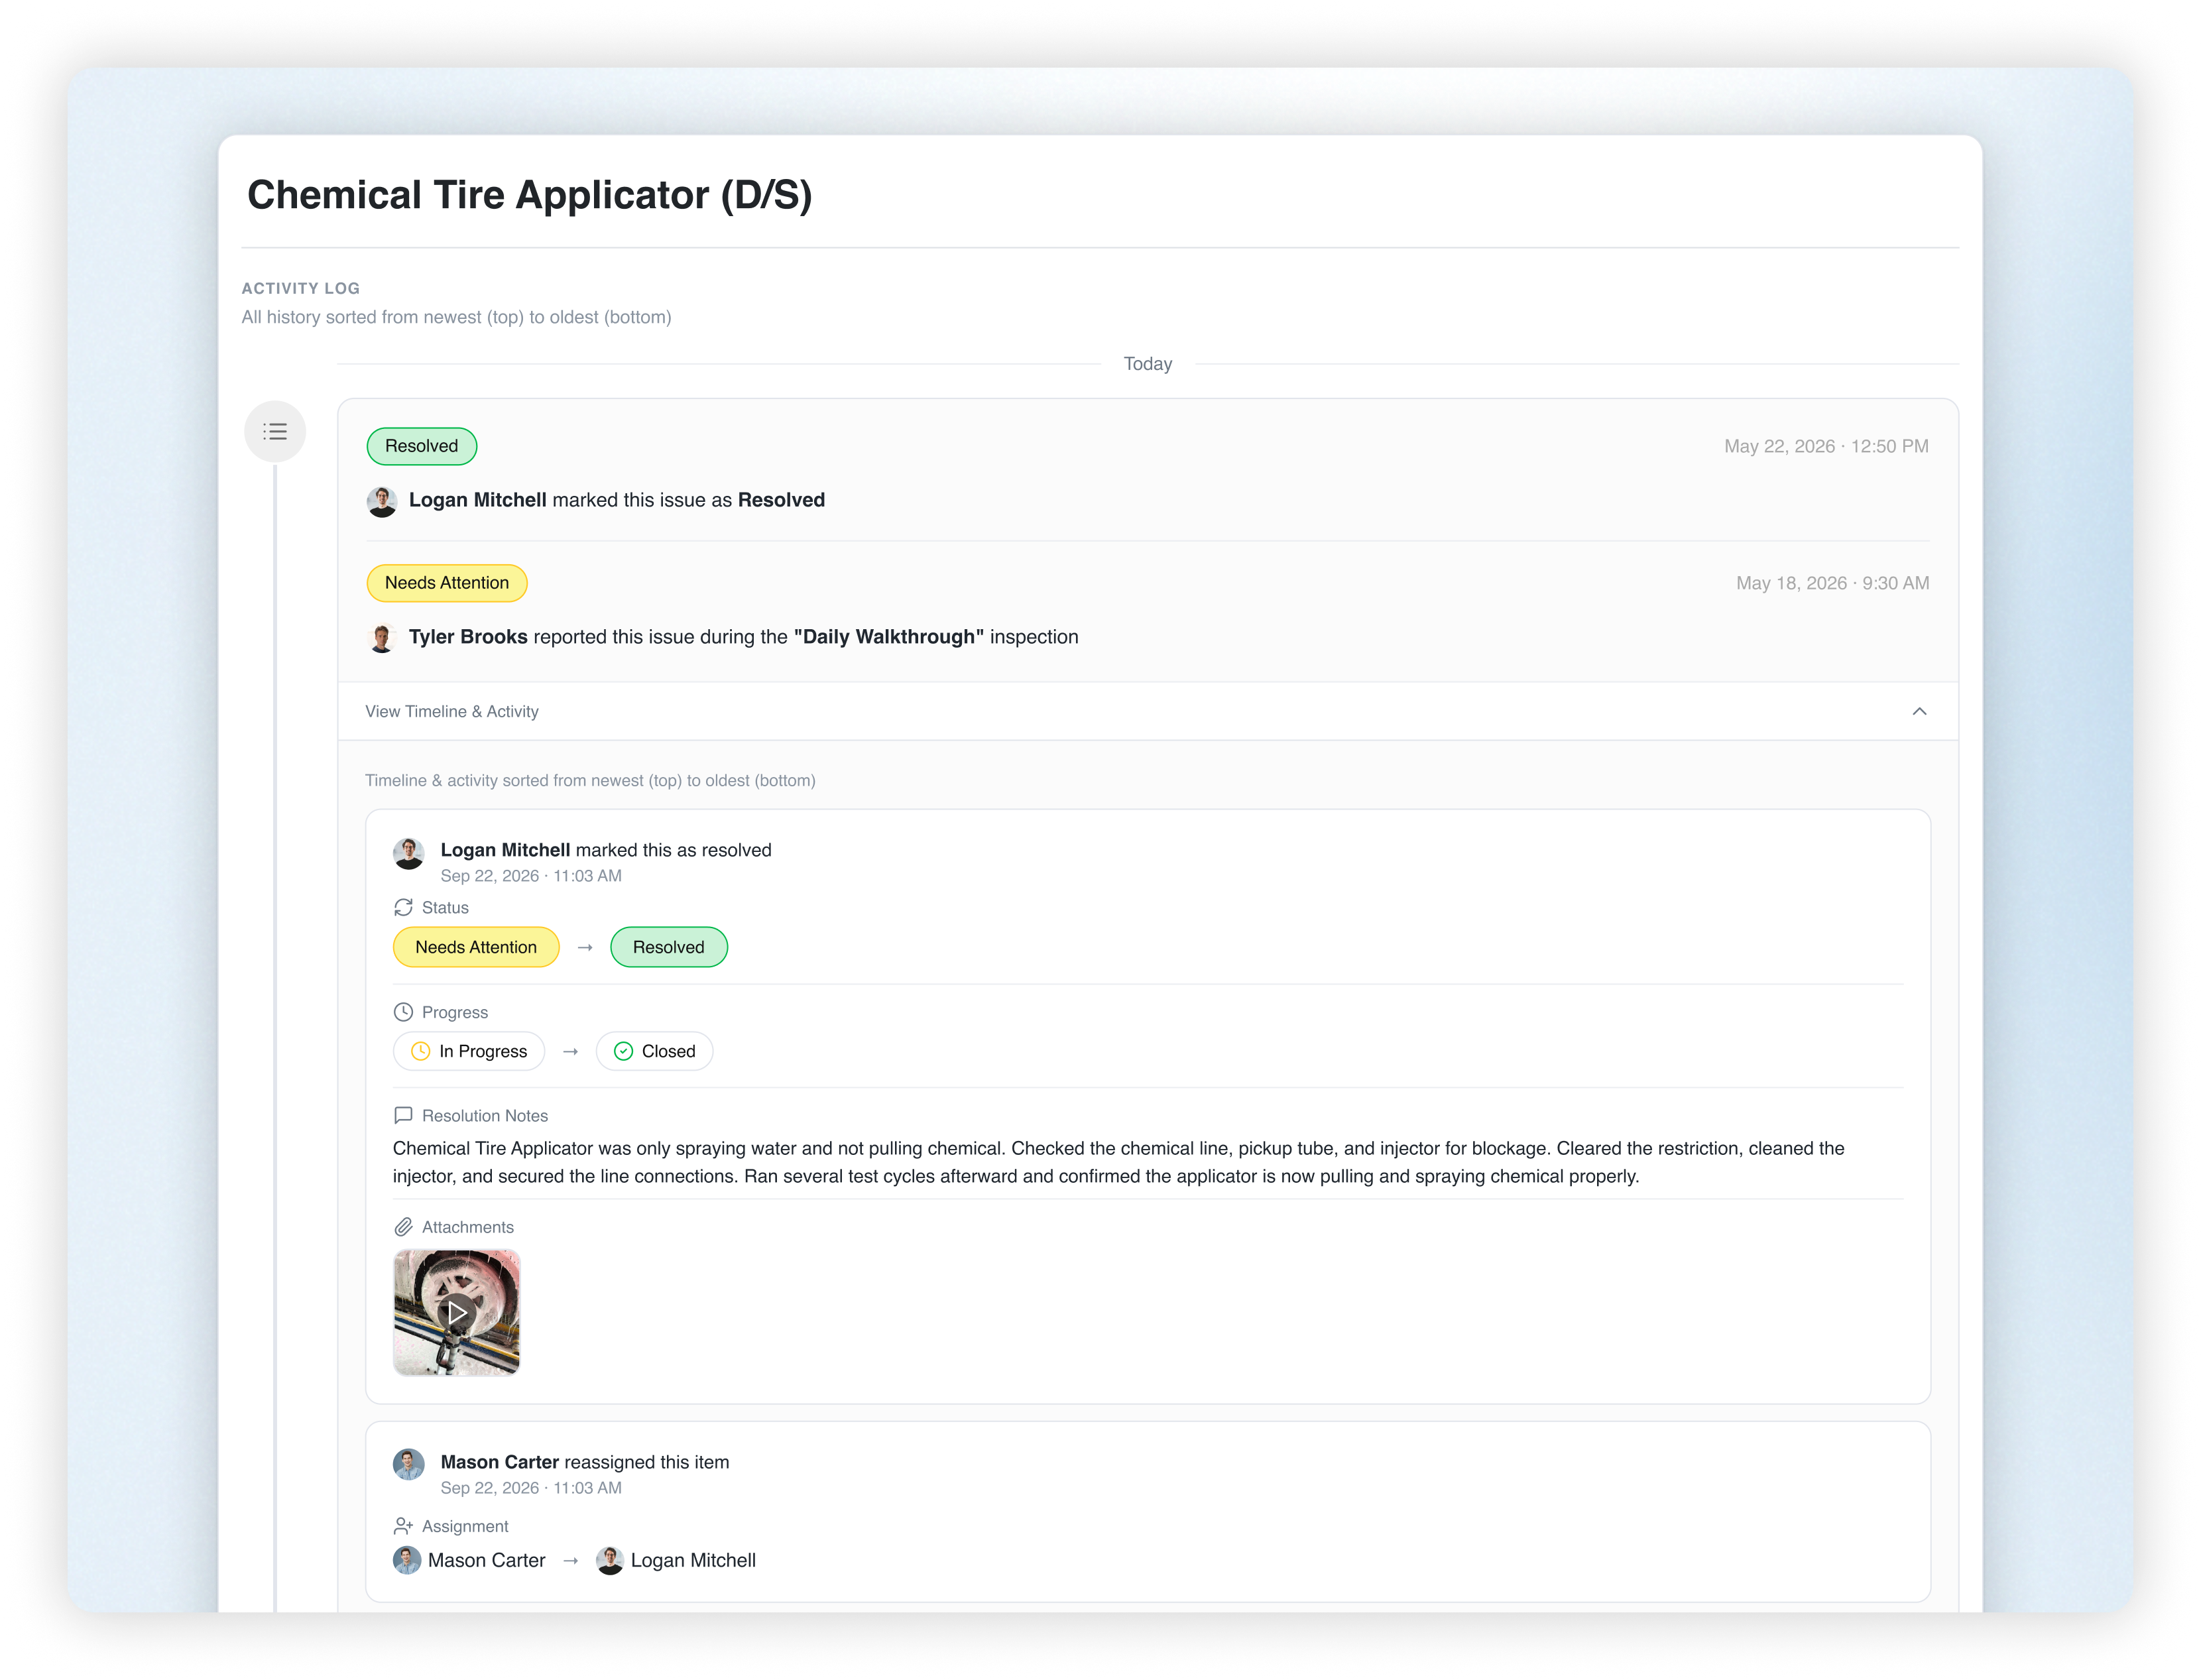The height and width of the screenshot is (1680, 2201).
Task: Click the Tyler Brooks name
Action: [468, 637]
